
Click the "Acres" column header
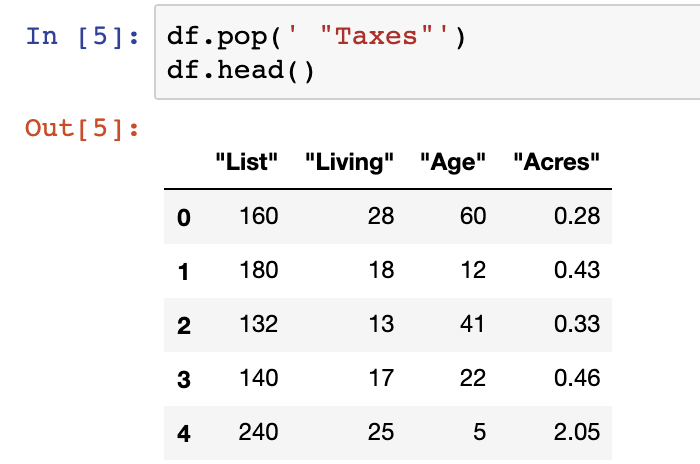(x=556, y=162)
